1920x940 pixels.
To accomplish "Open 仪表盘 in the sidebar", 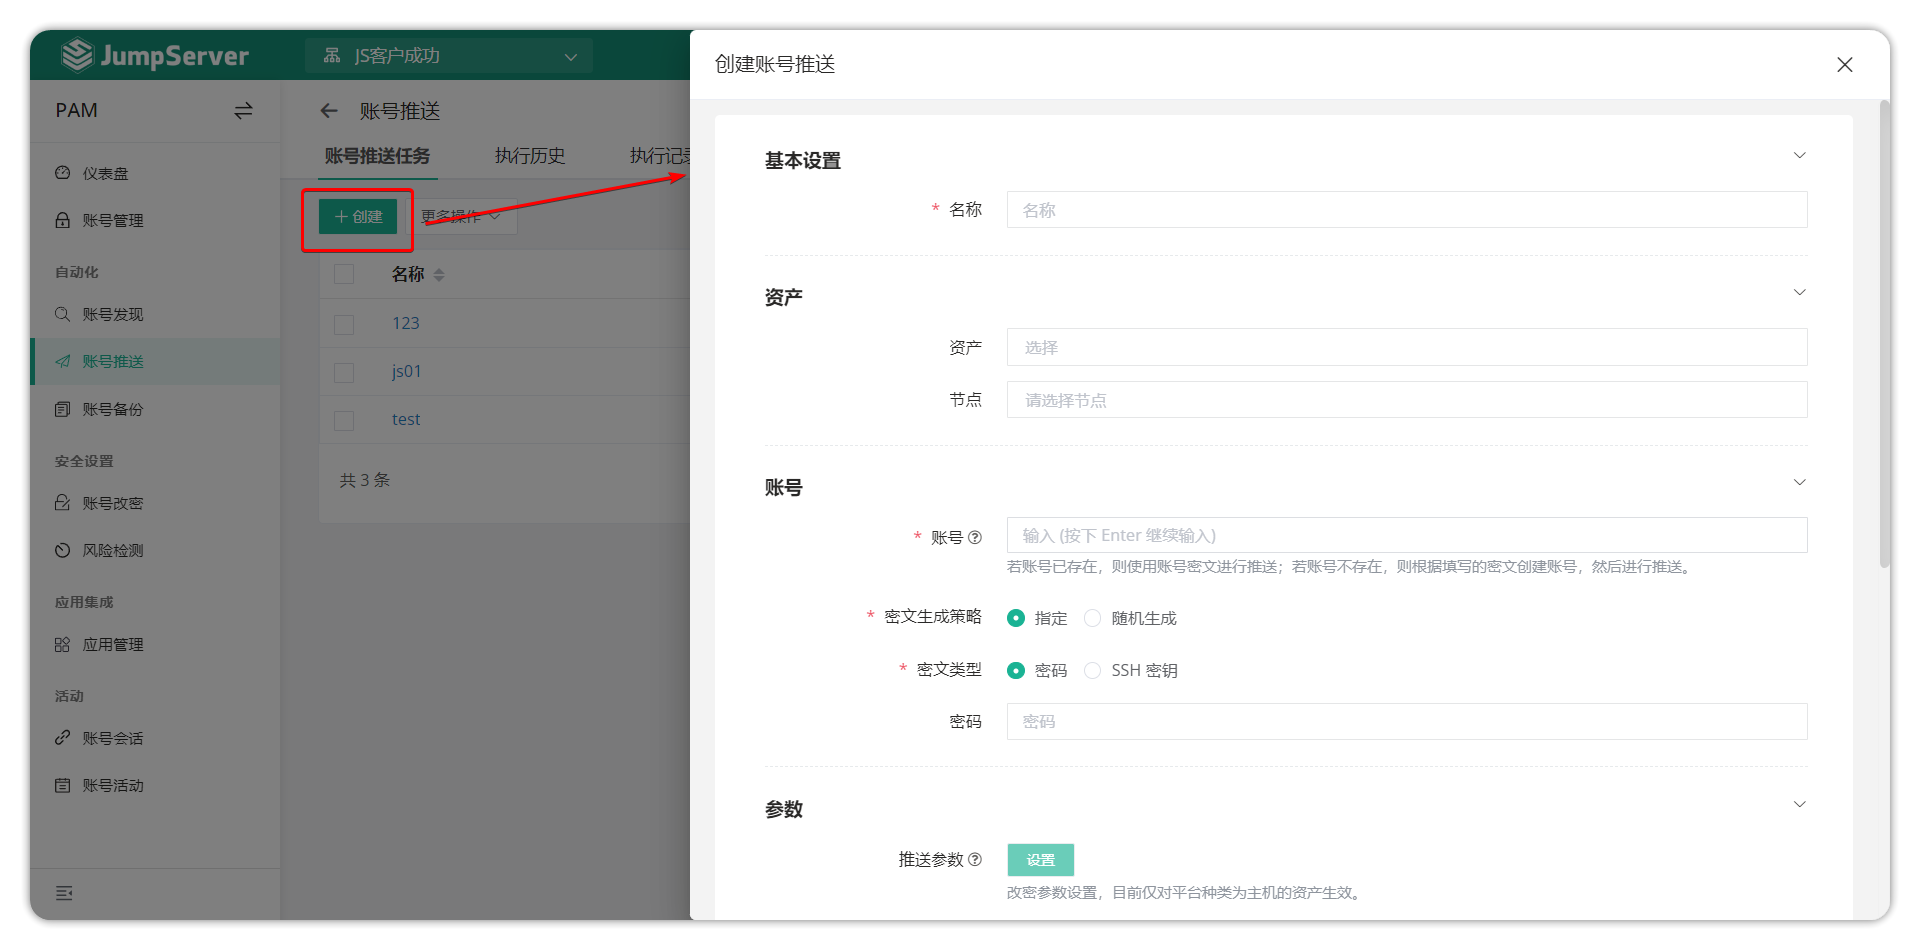I will pyautogui.click(x=155, y=173).
